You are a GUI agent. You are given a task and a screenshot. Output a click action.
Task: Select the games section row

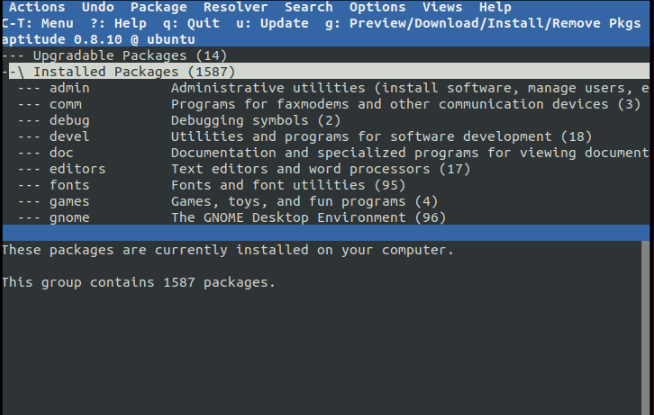coord(69,201)
